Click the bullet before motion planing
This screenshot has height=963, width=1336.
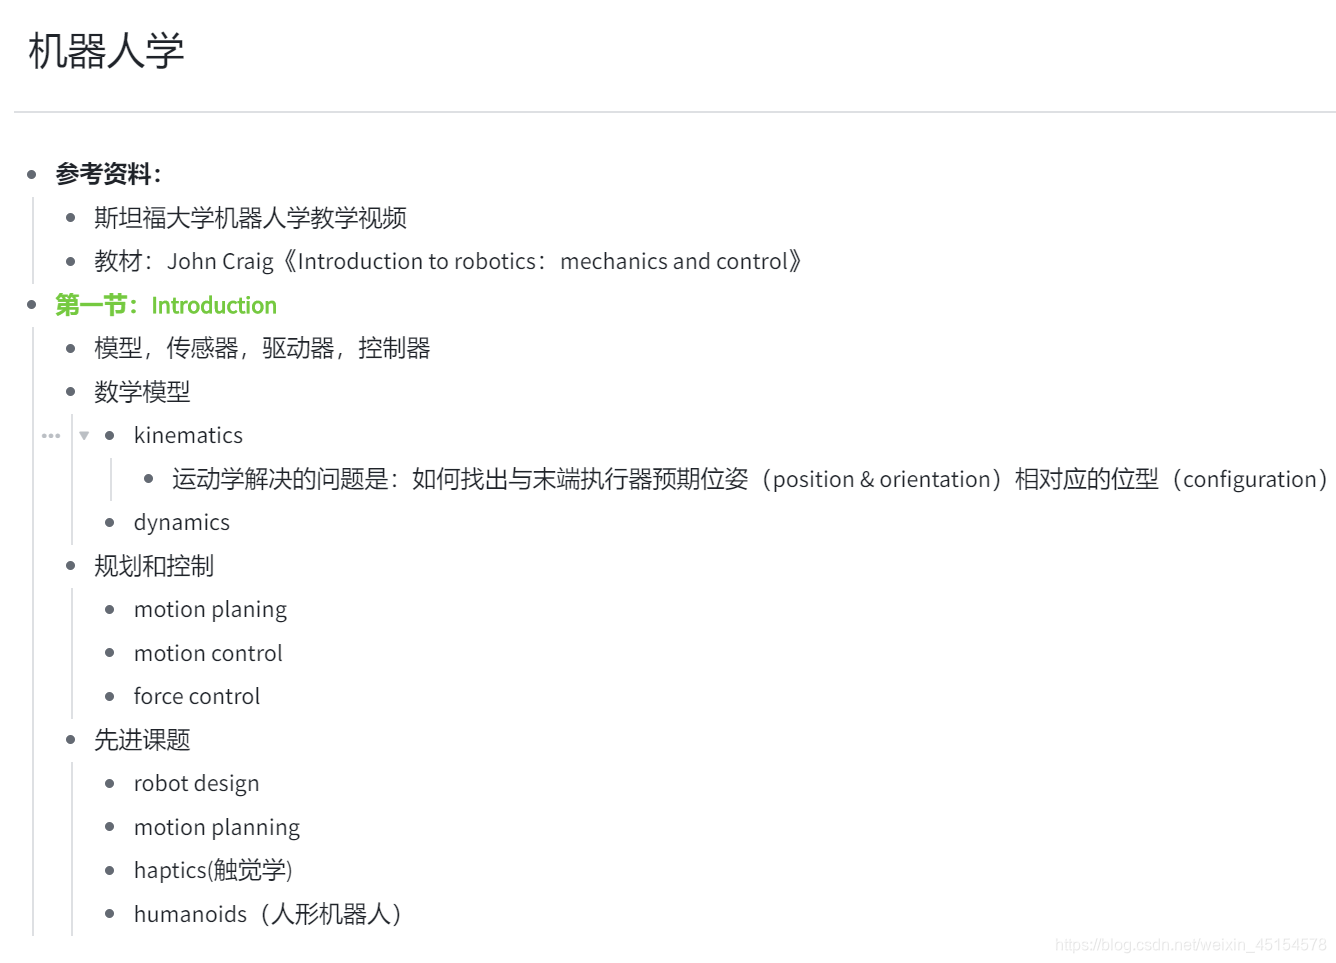(x=110, y=609)
